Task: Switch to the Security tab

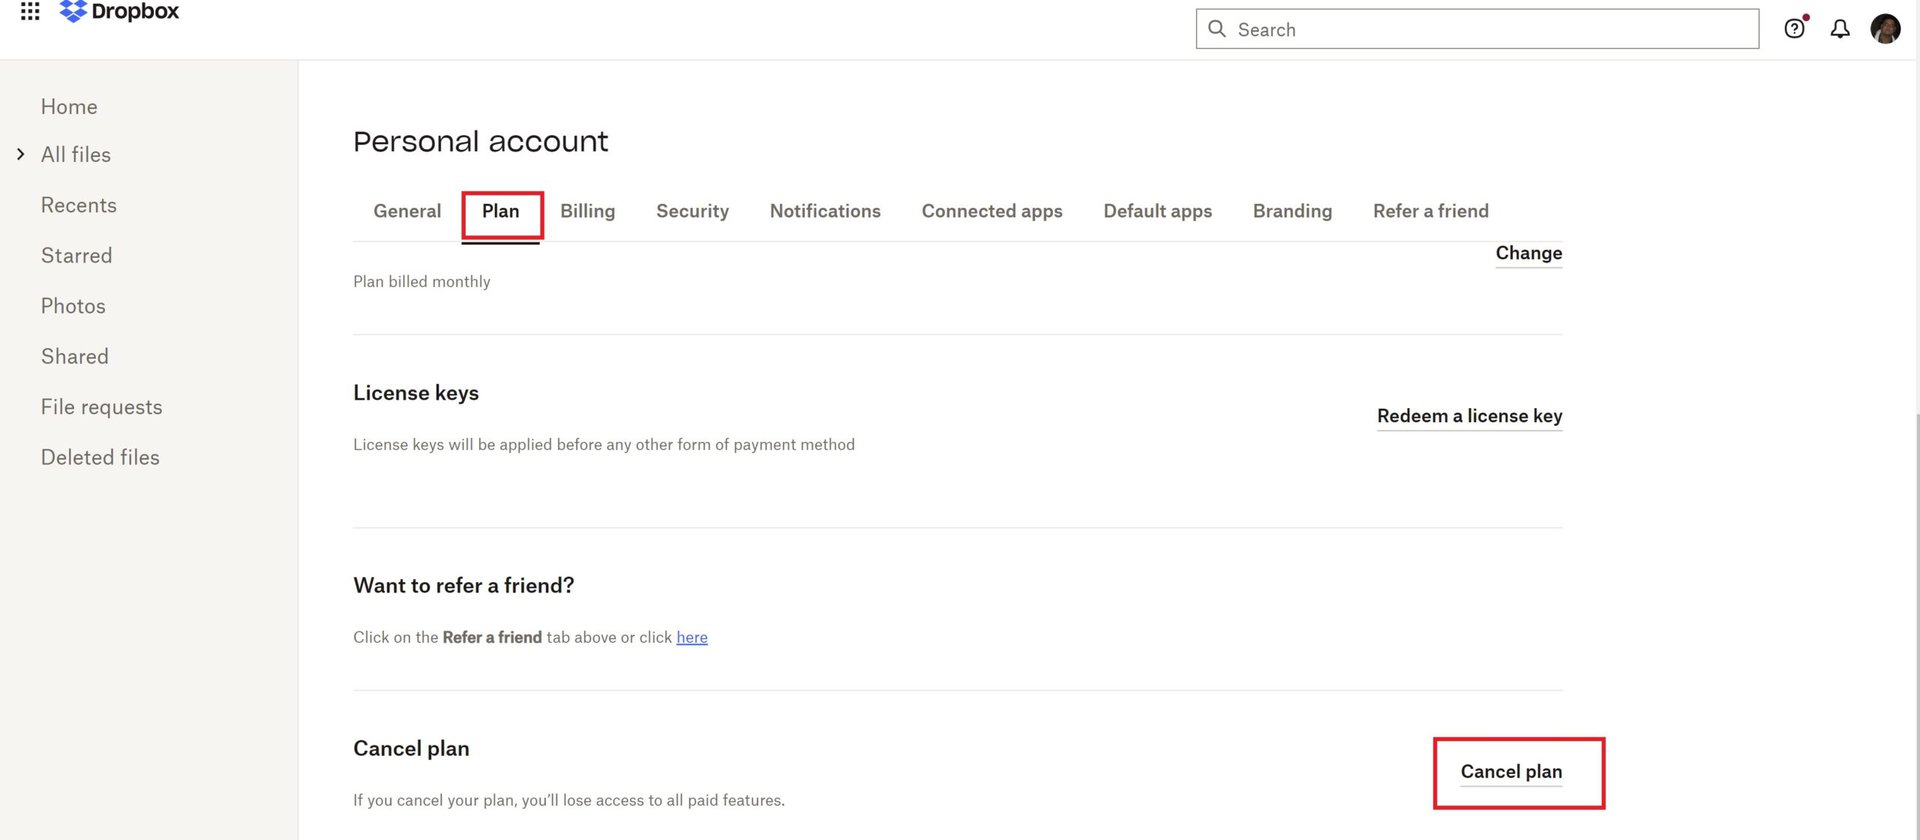Action: coord(692,211)
